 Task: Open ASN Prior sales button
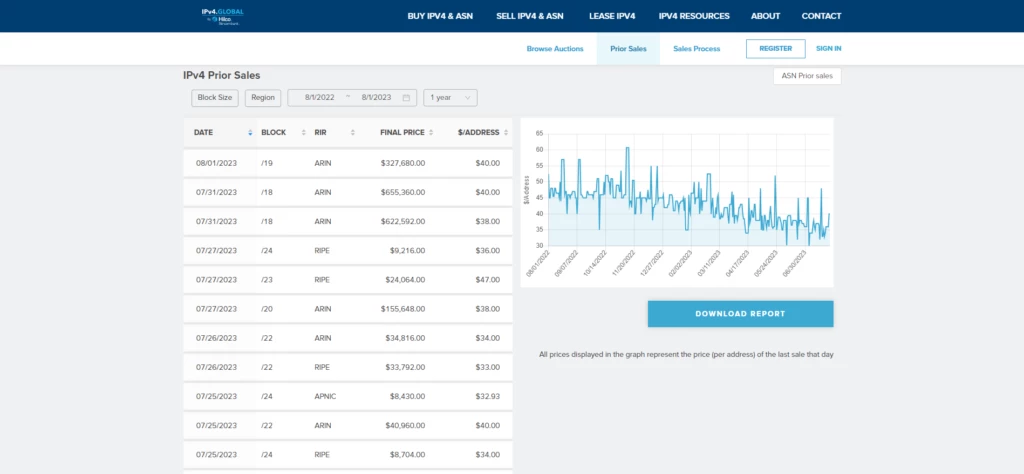click(806, 76)
